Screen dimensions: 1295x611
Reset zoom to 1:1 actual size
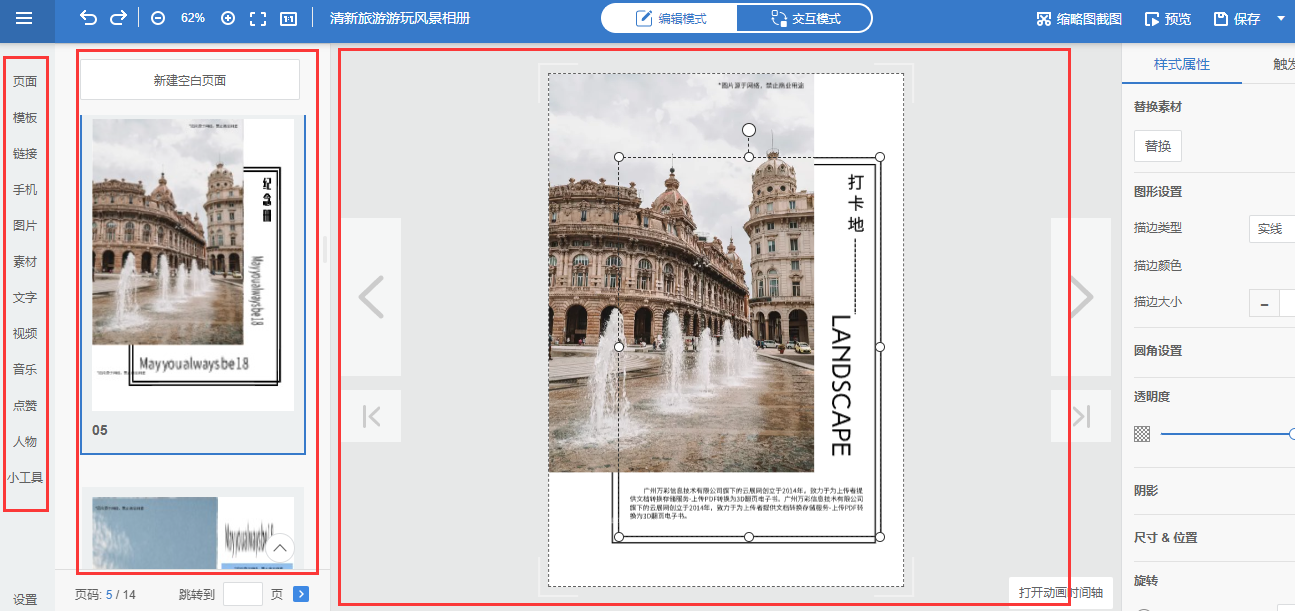(288, 18)
